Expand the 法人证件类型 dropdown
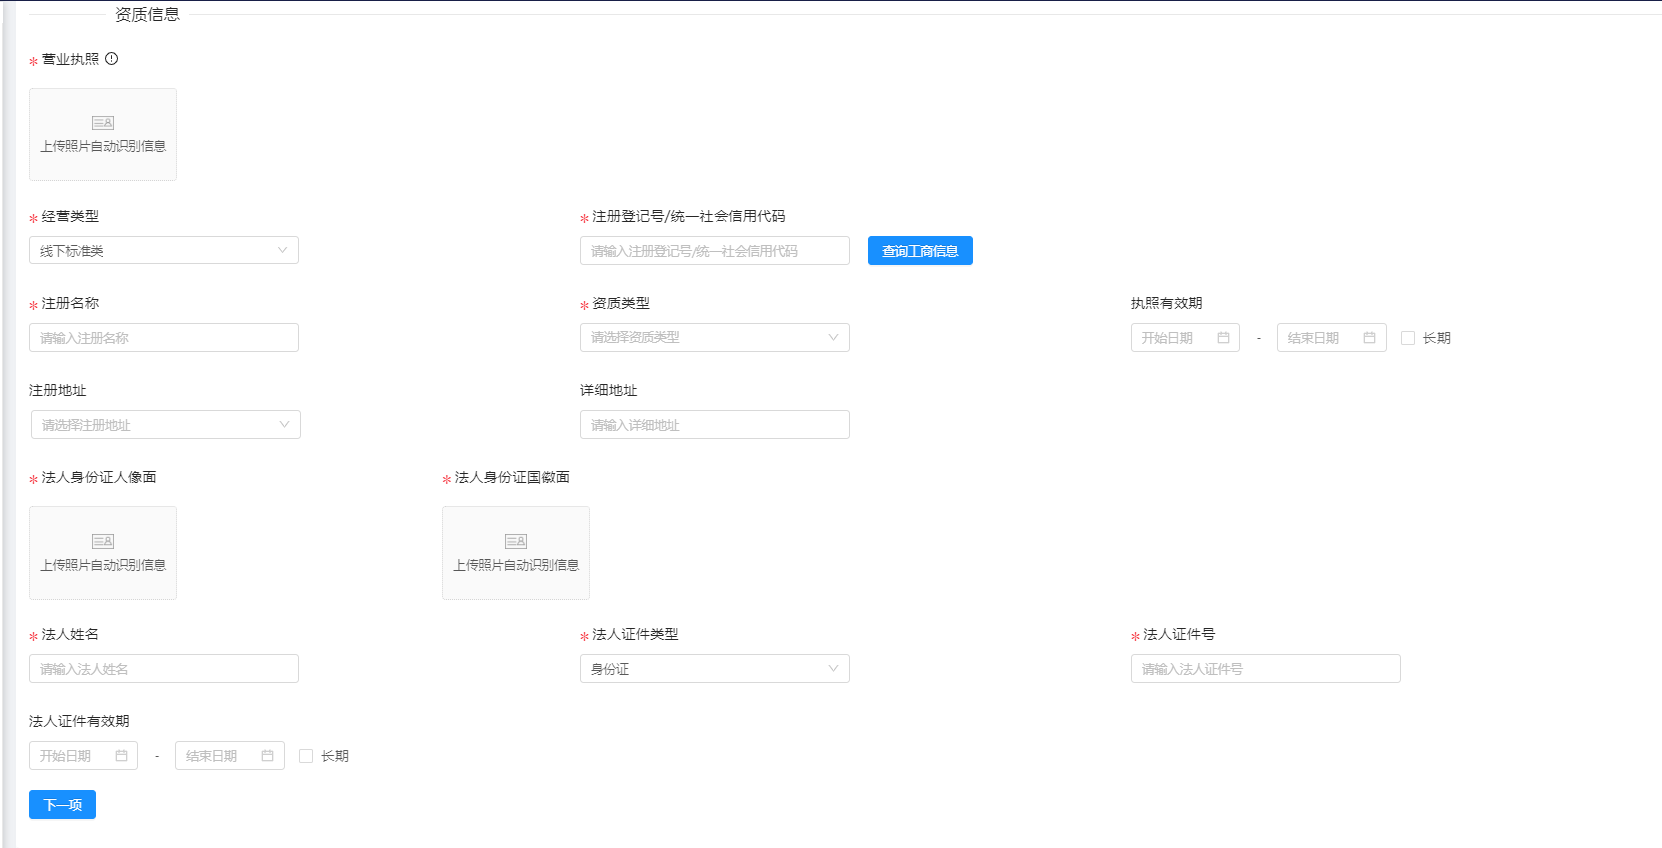This screenshot has height=848, width=1662. [x=714, y=669]
